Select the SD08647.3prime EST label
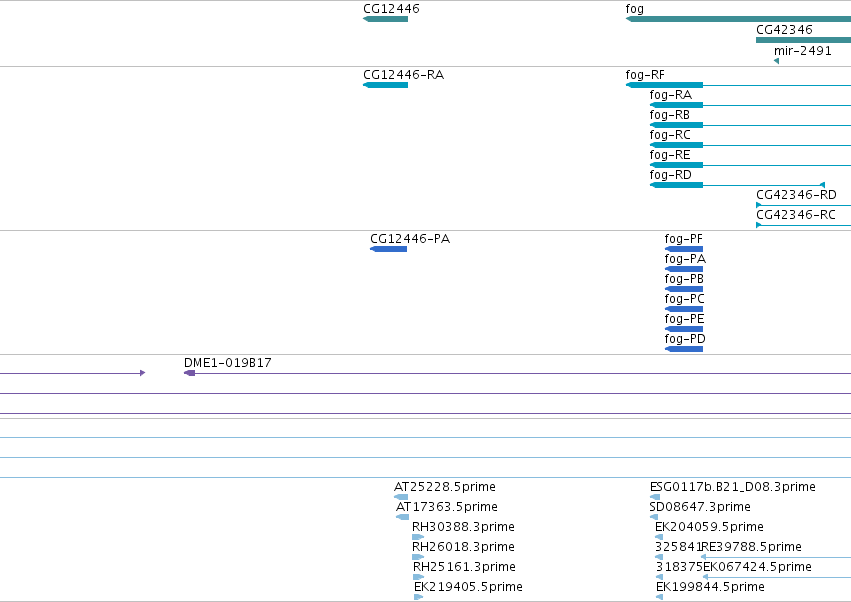Viewport: 851px width, 602px height. 700,507
